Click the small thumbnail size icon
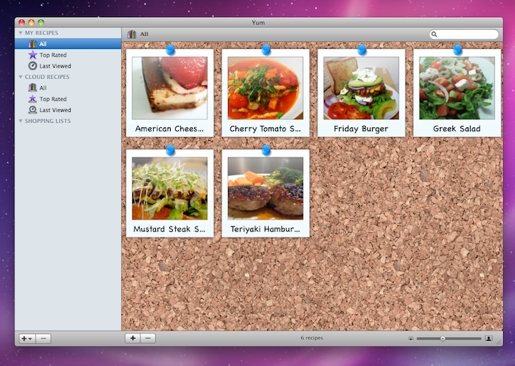The height and width of the screenshot is (366, 515). pyautogui.click(x=411, y=338)
